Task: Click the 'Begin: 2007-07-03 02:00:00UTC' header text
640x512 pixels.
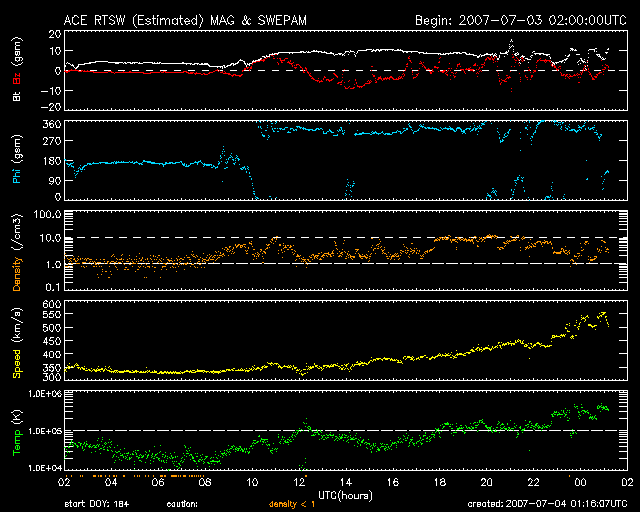Action: pyautogui.click(x=521, y=20)
